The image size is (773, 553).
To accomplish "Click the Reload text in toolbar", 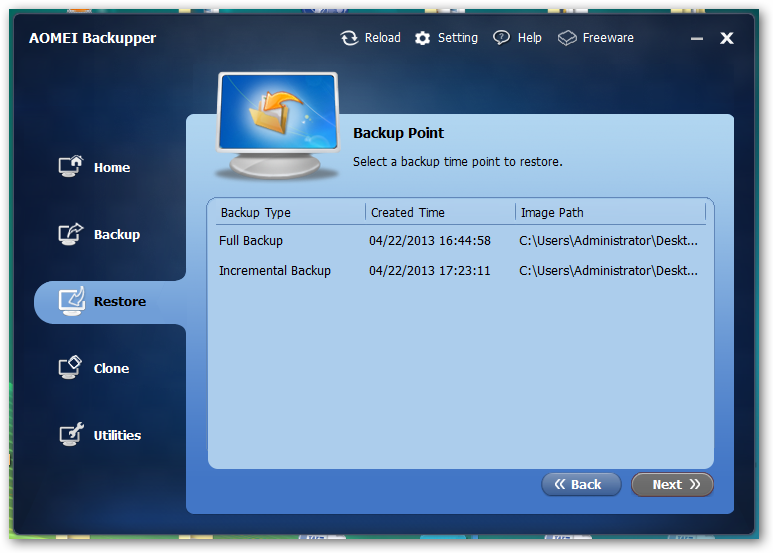I will click(x=383, y=38).
